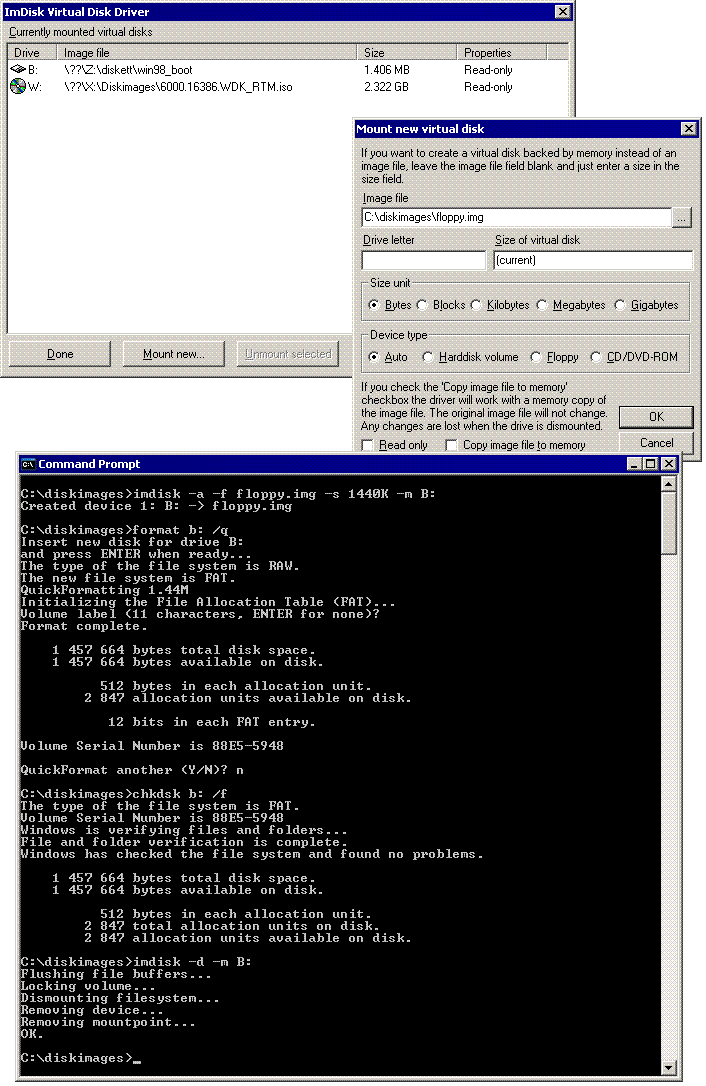The image size is (706, 1086).
Task: Sort by Properties column header
Action: 502,53
